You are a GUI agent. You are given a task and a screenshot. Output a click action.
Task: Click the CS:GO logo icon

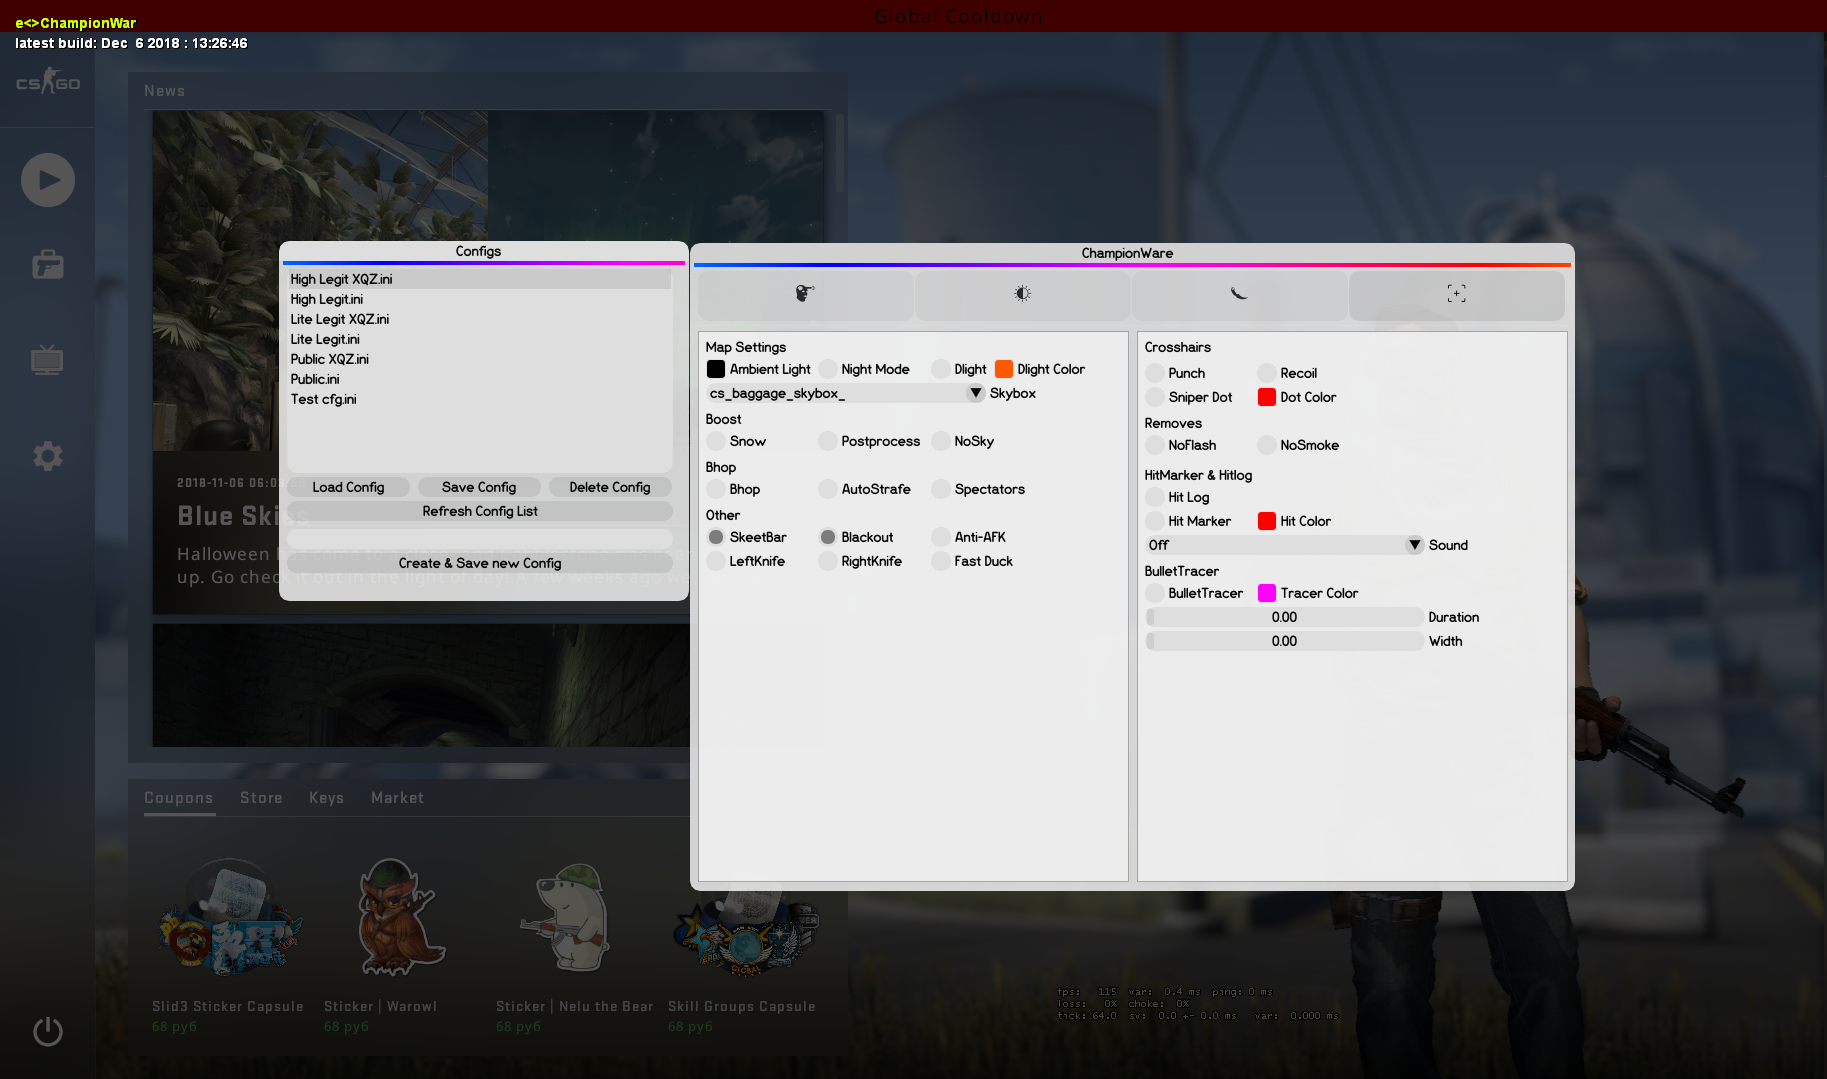click(48, 83)
